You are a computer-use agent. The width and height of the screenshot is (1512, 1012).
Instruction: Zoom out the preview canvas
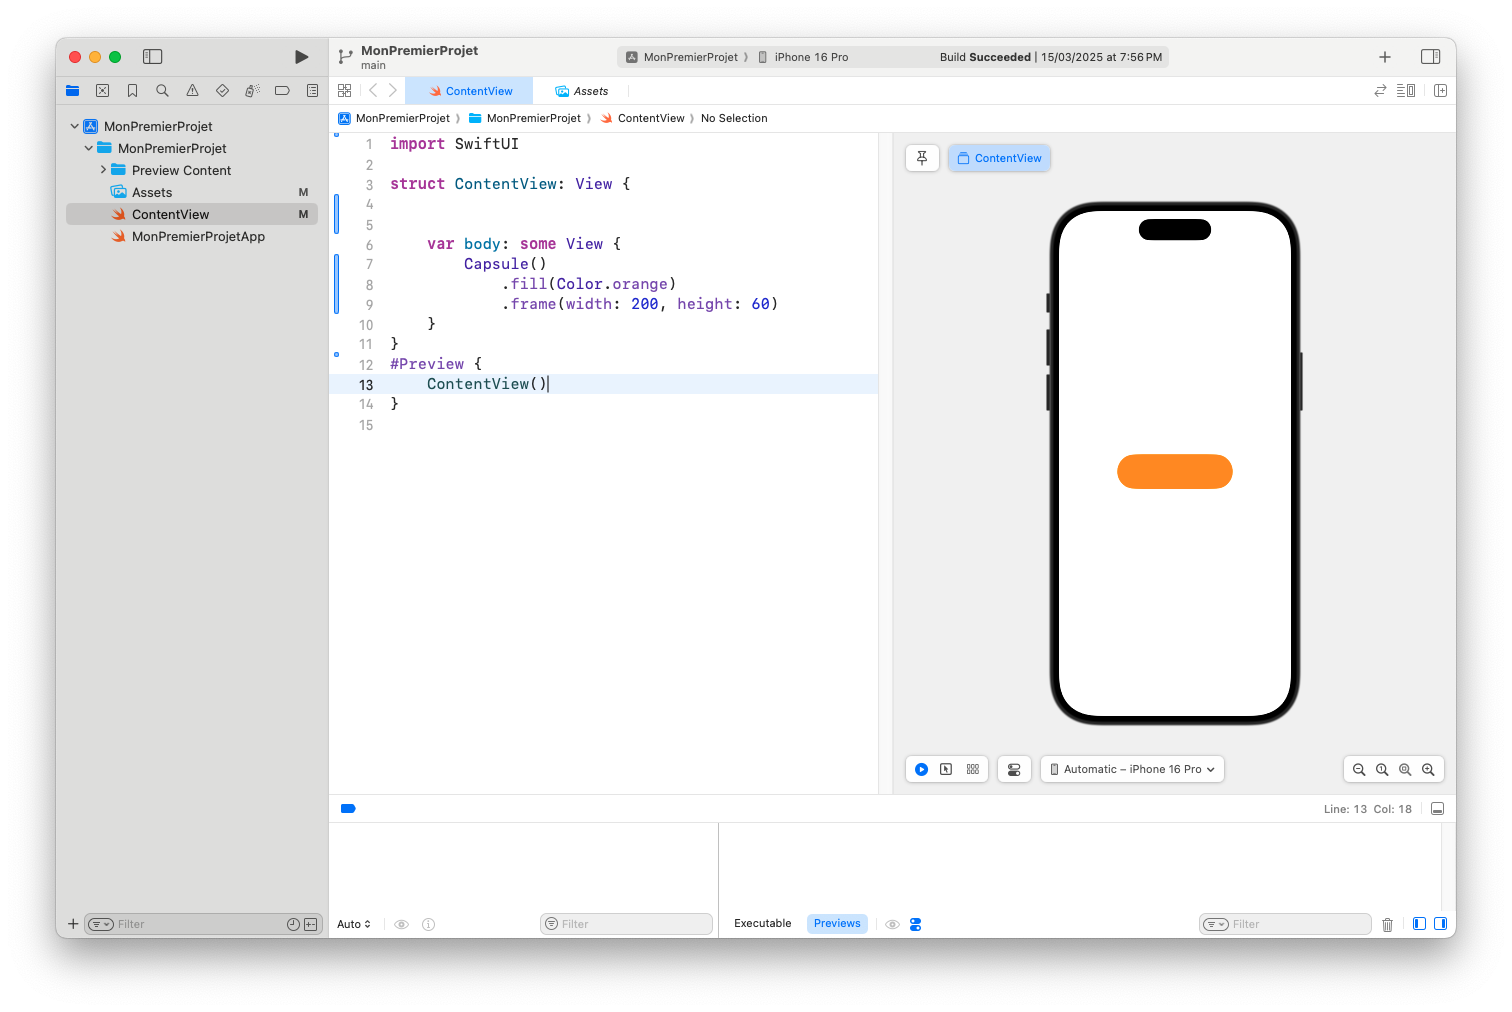pyautogui.click(x=1359, y=770)
